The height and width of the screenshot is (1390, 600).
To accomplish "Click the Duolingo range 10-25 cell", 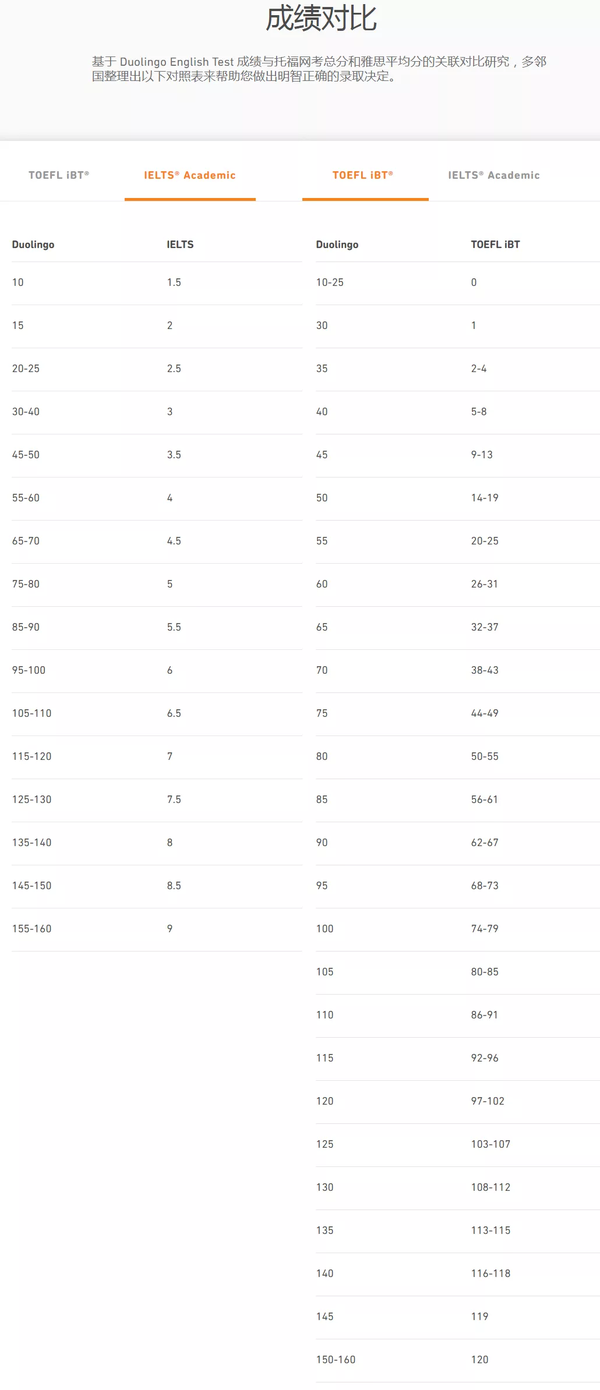I will [x=330, y=283].
